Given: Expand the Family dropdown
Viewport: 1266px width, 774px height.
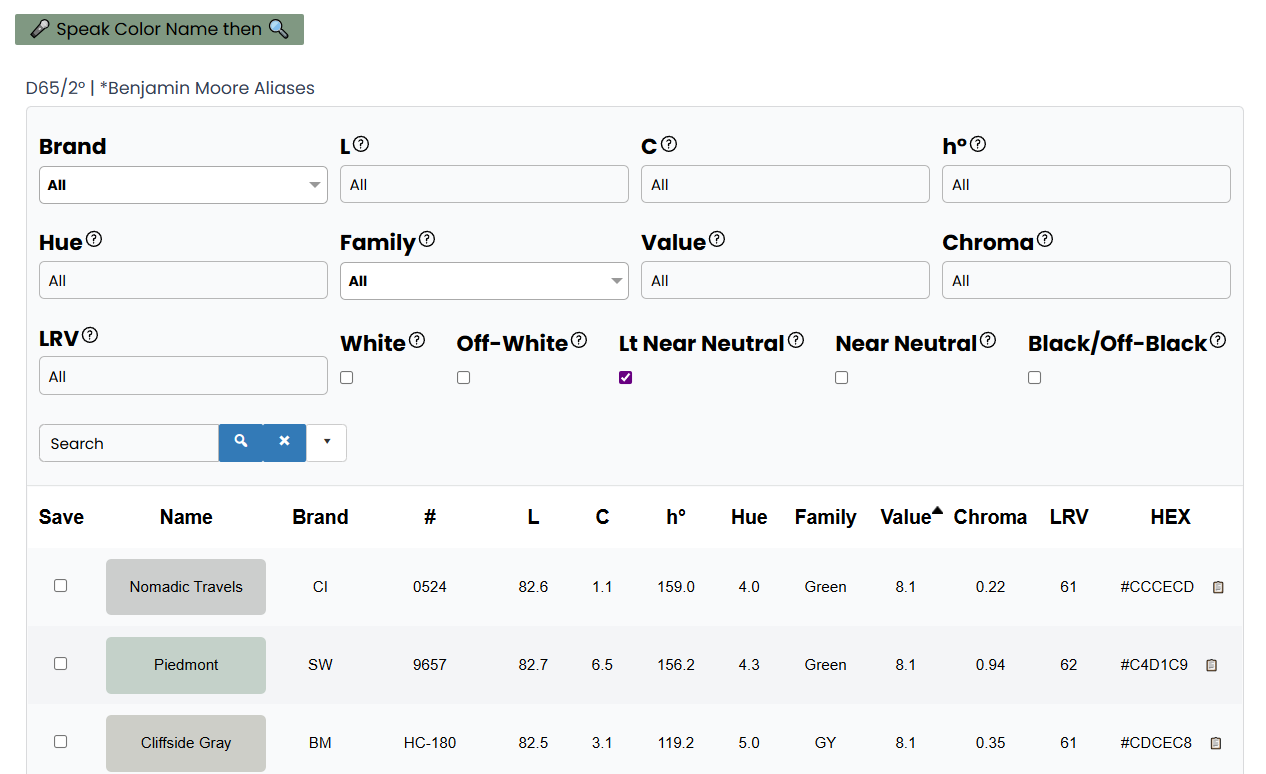Looking at the screenshot, I should 484,281.
